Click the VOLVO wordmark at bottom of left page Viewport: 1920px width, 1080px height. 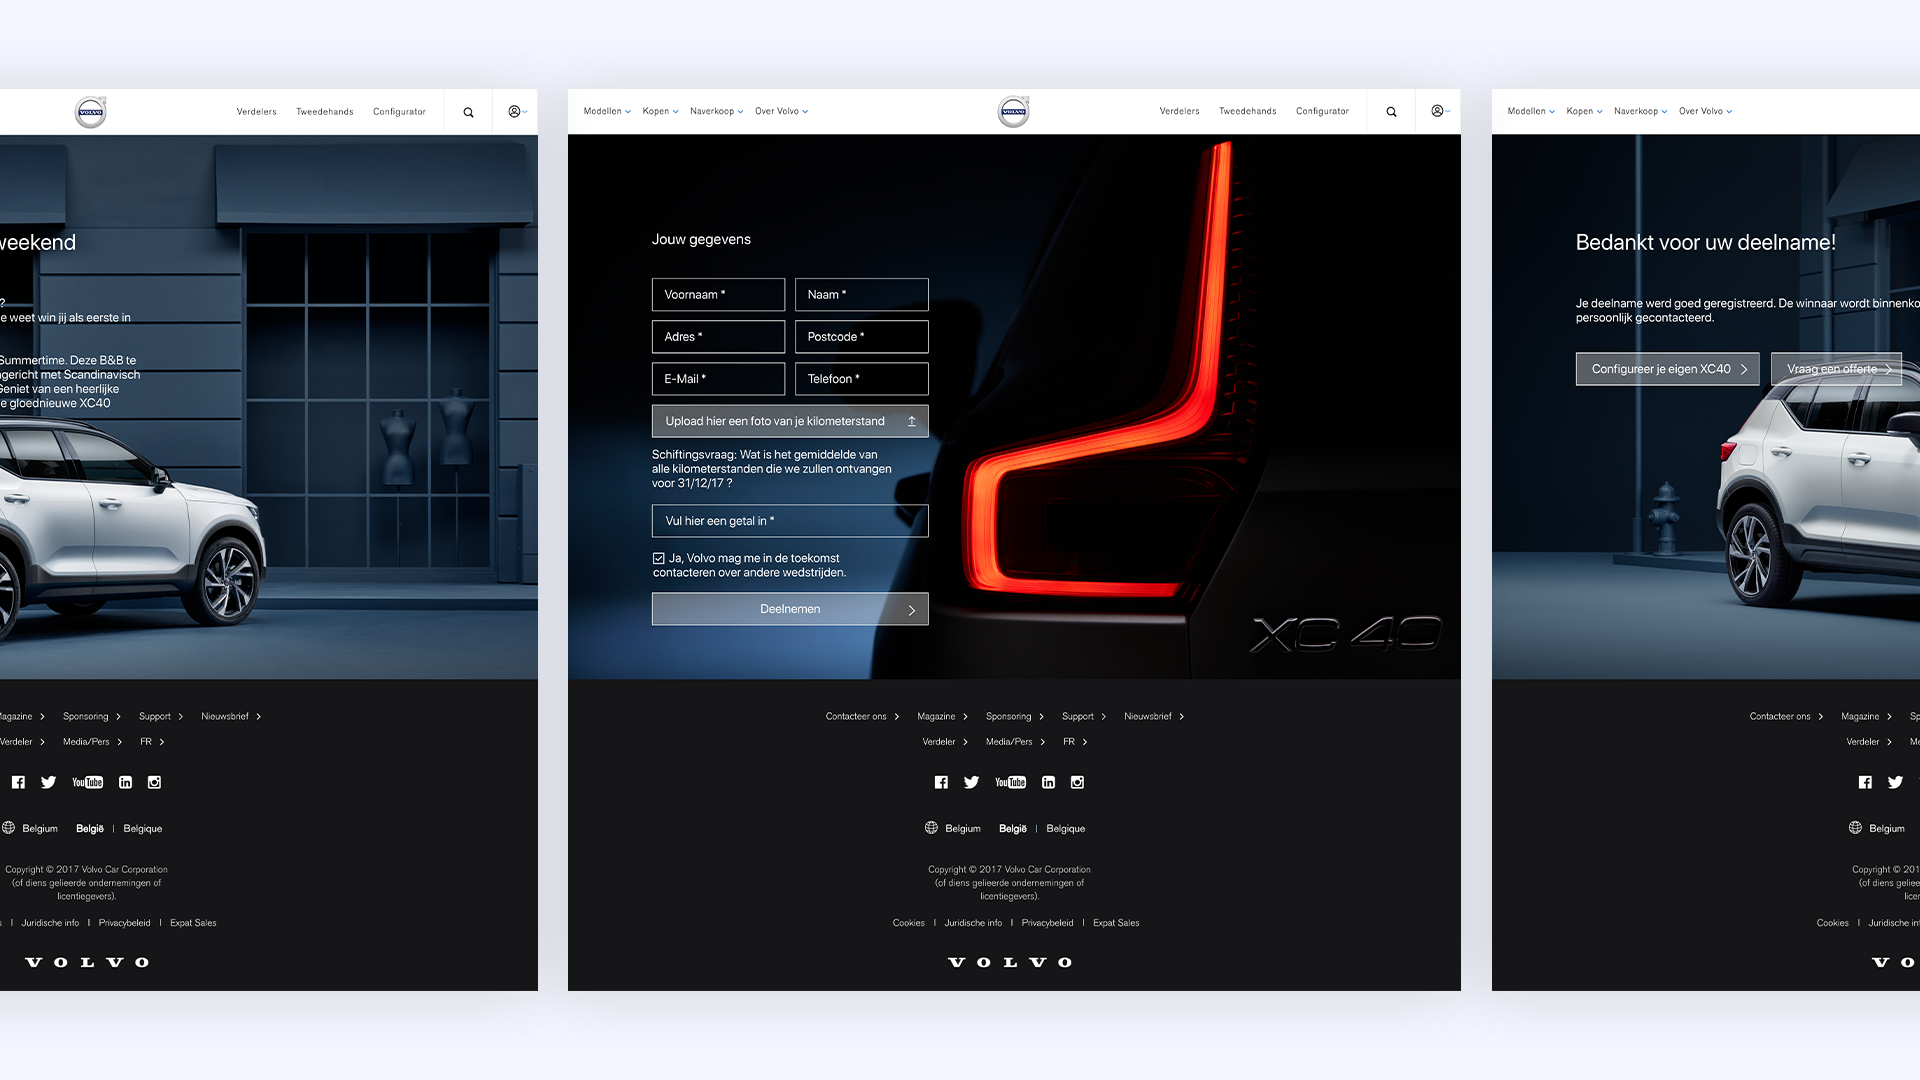pos(87,962)
